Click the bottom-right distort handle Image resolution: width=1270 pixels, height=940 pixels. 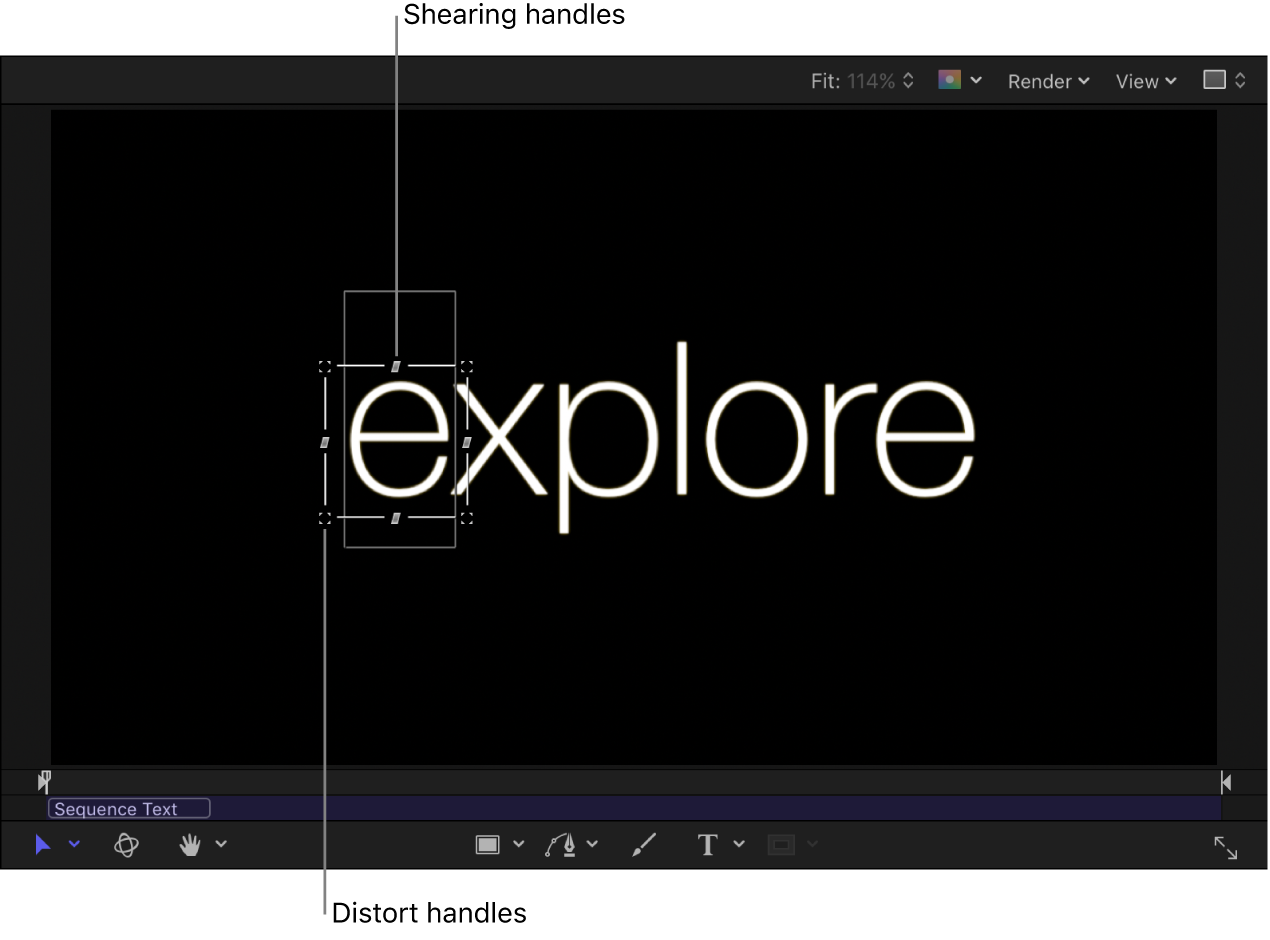coord(467,518)
